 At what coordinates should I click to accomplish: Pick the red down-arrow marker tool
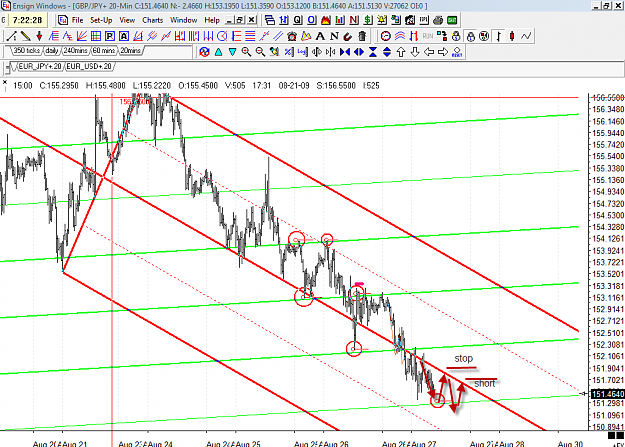(39, 36)
